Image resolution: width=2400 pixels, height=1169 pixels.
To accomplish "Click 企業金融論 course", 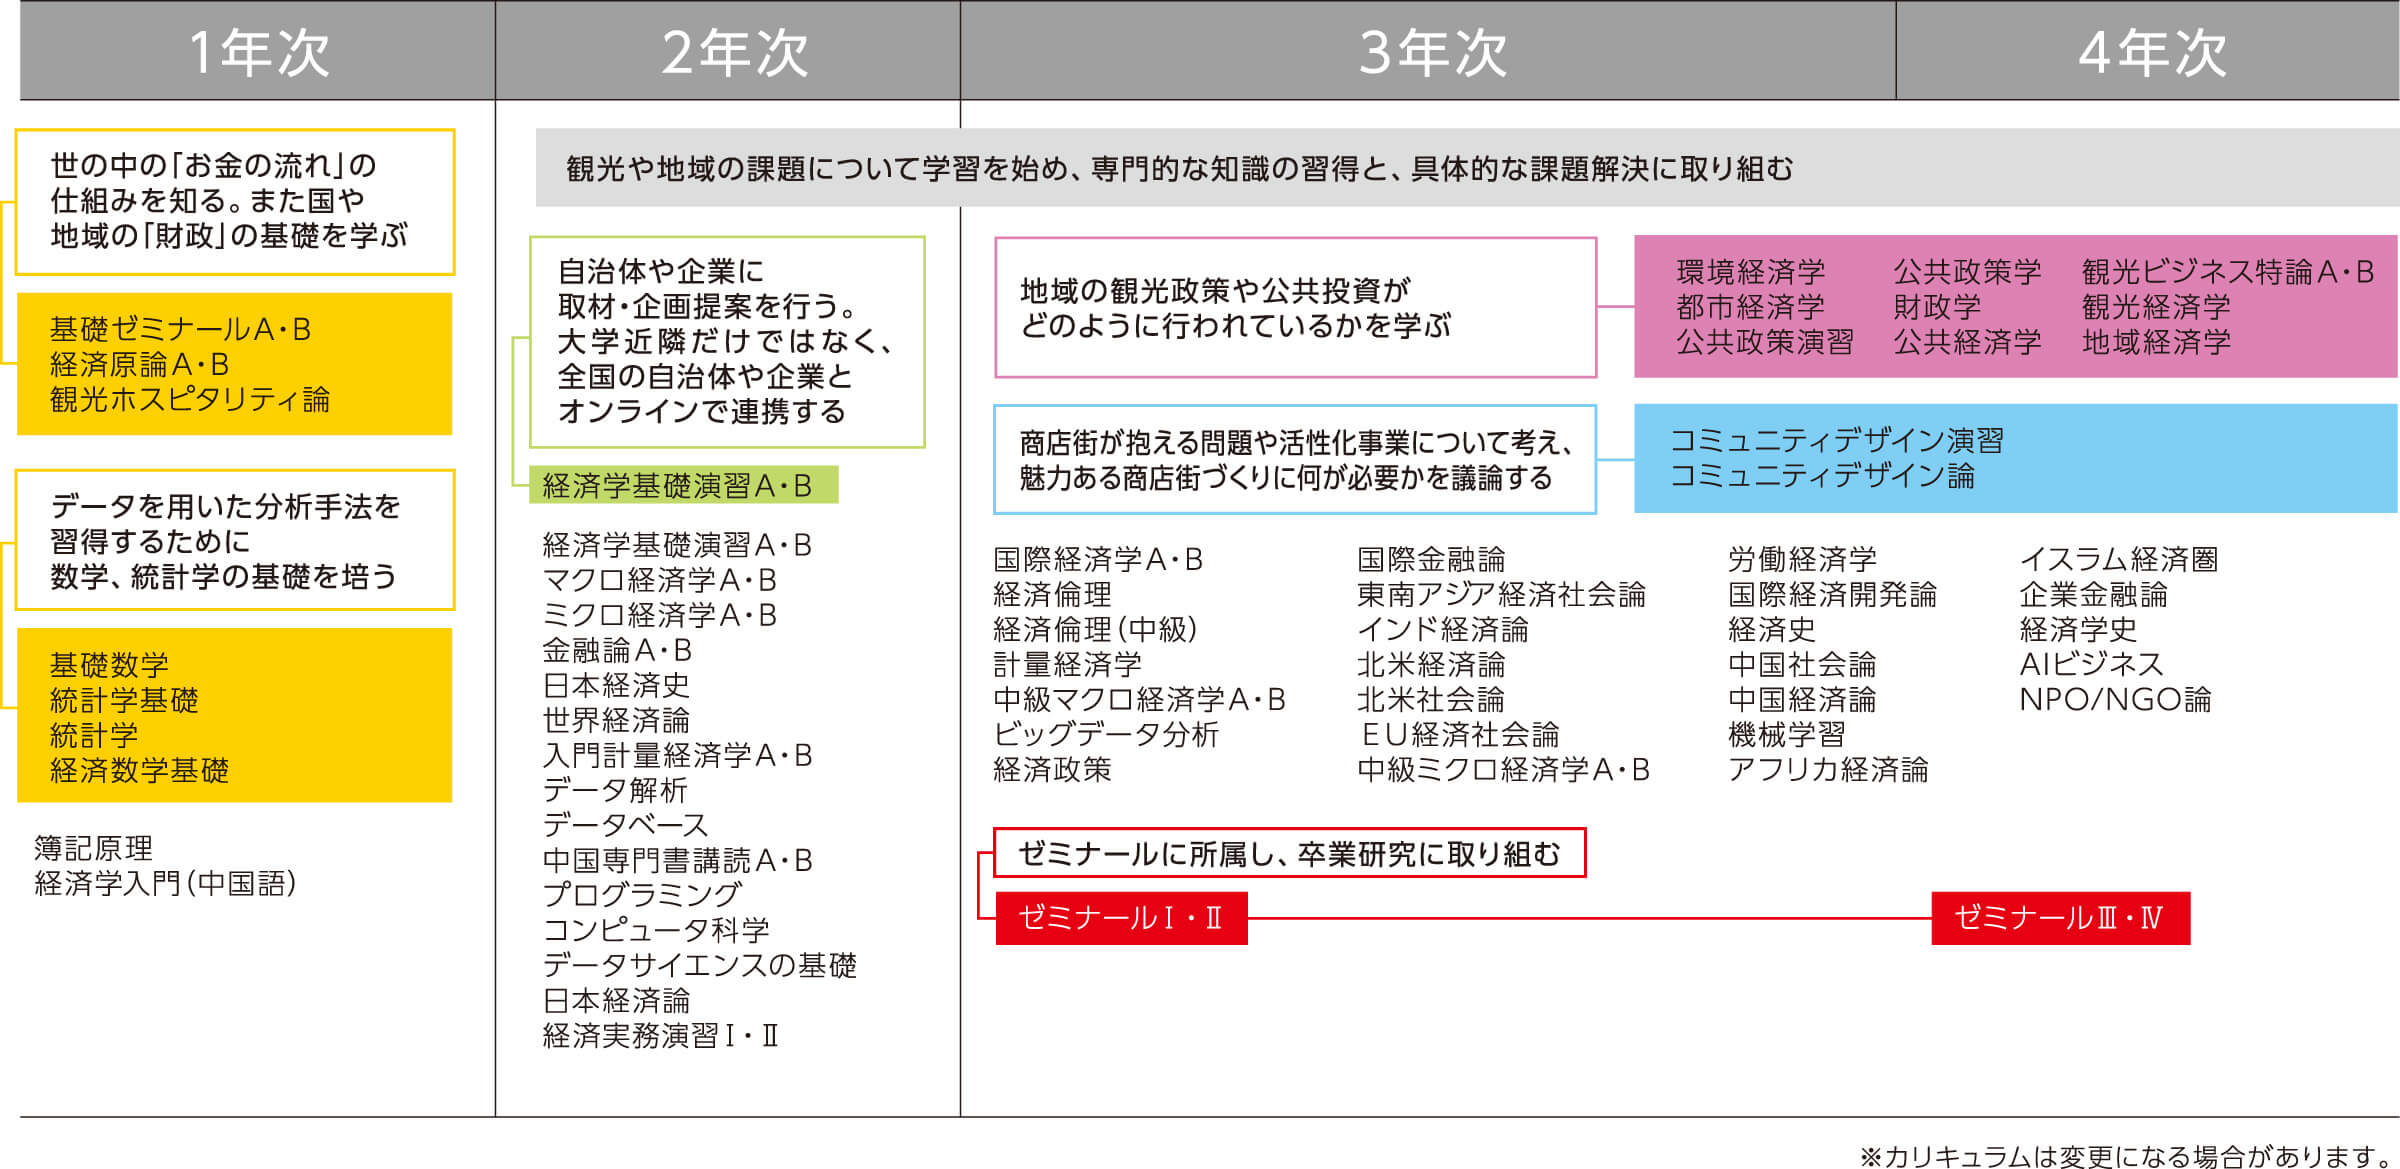I will coord(2094,594).
